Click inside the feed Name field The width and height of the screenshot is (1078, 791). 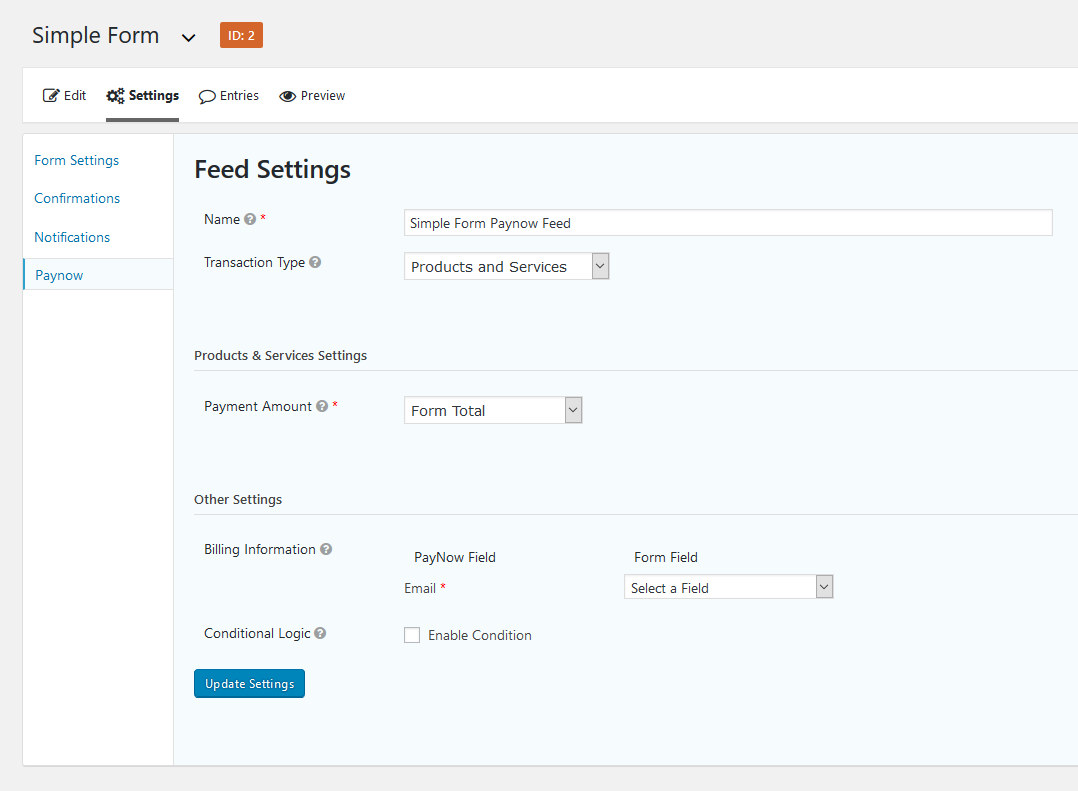727,222
